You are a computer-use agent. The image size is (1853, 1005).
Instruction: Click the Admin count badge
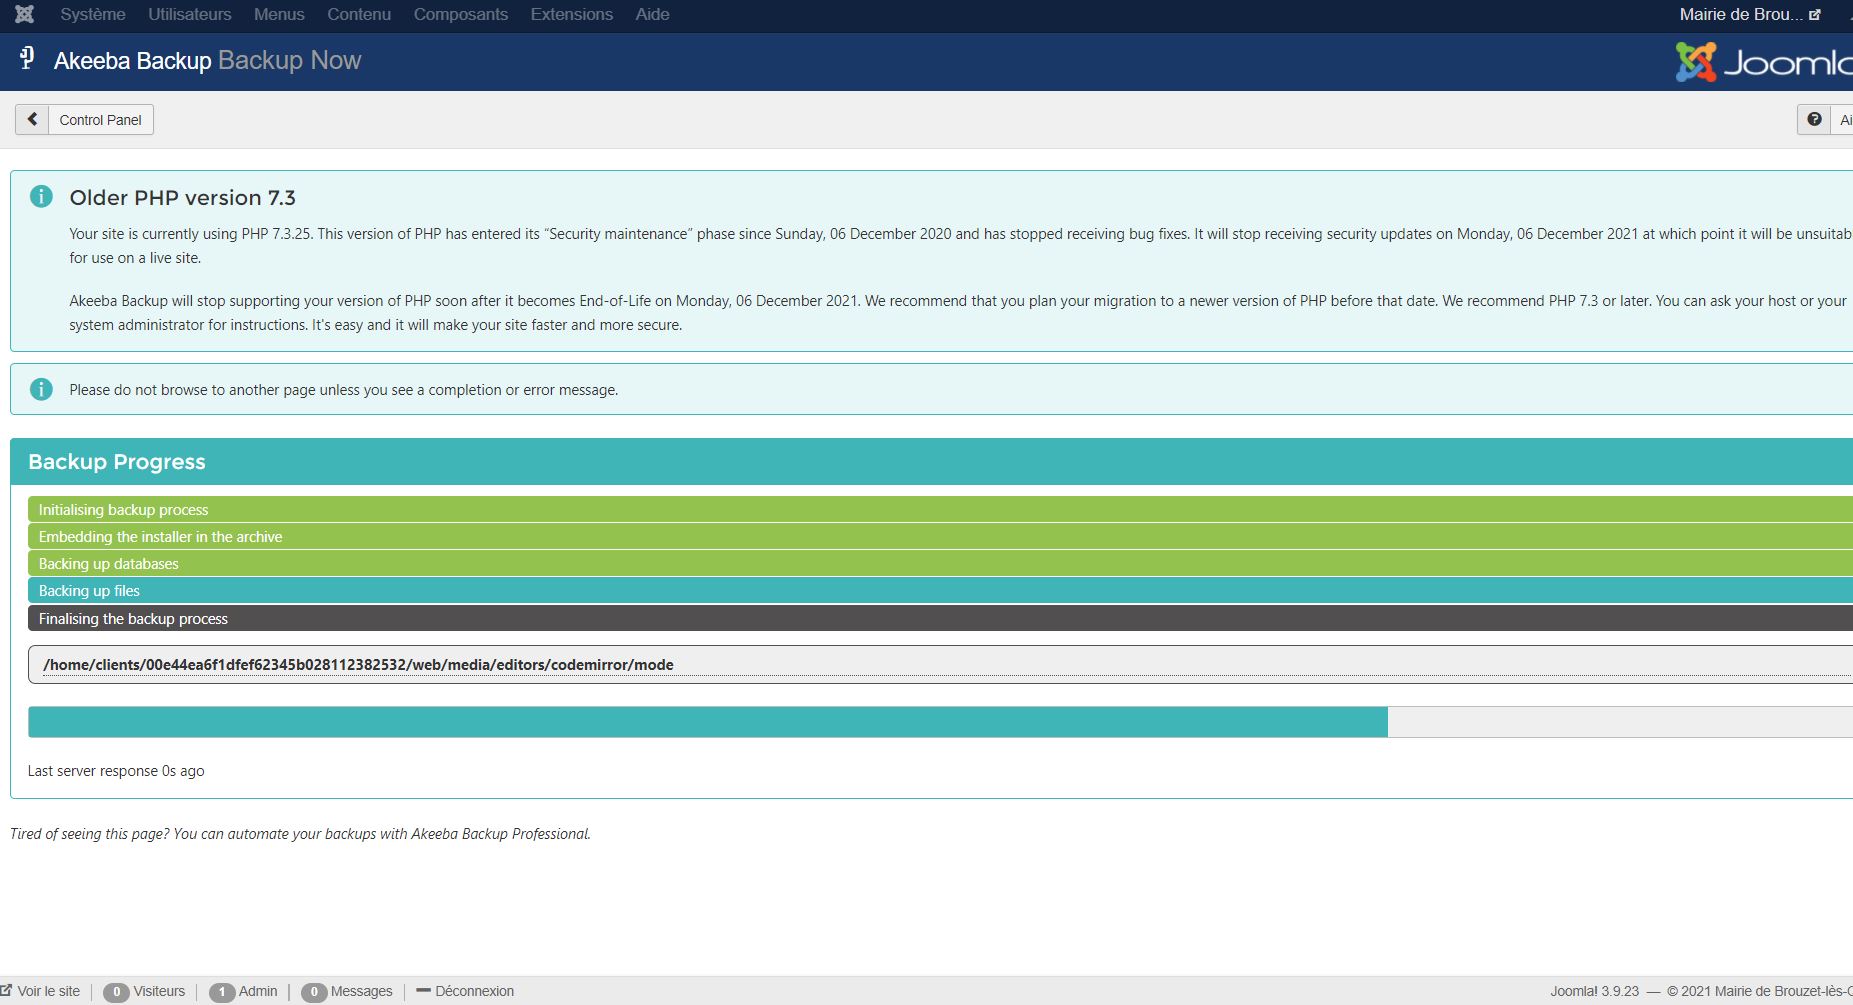tap(222, 992)
